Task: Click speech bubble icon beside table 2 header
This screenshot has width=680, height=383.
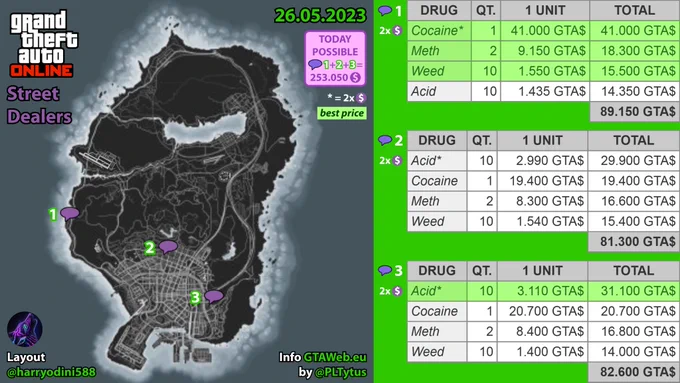Action: point(385,140)
